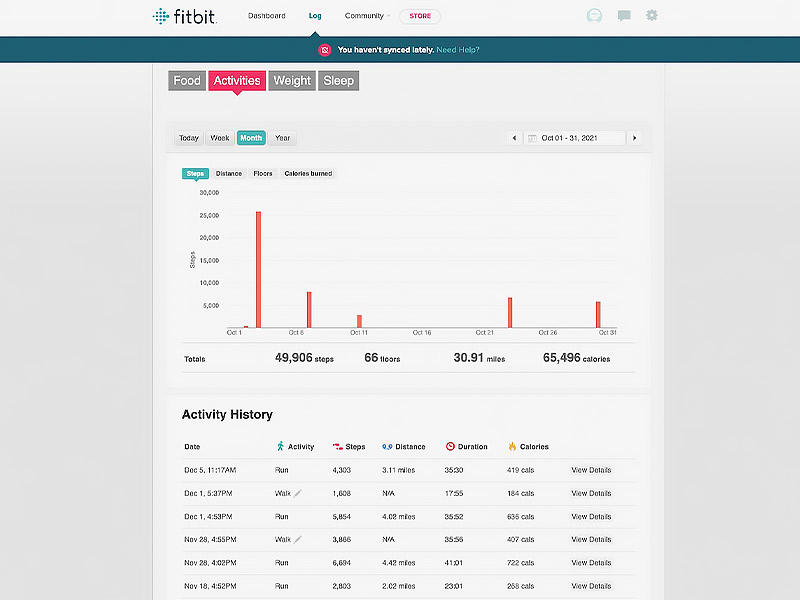The width and height of the screenshot is (800, 600).
Task: Select the Week range
Action: coord(220,138)
